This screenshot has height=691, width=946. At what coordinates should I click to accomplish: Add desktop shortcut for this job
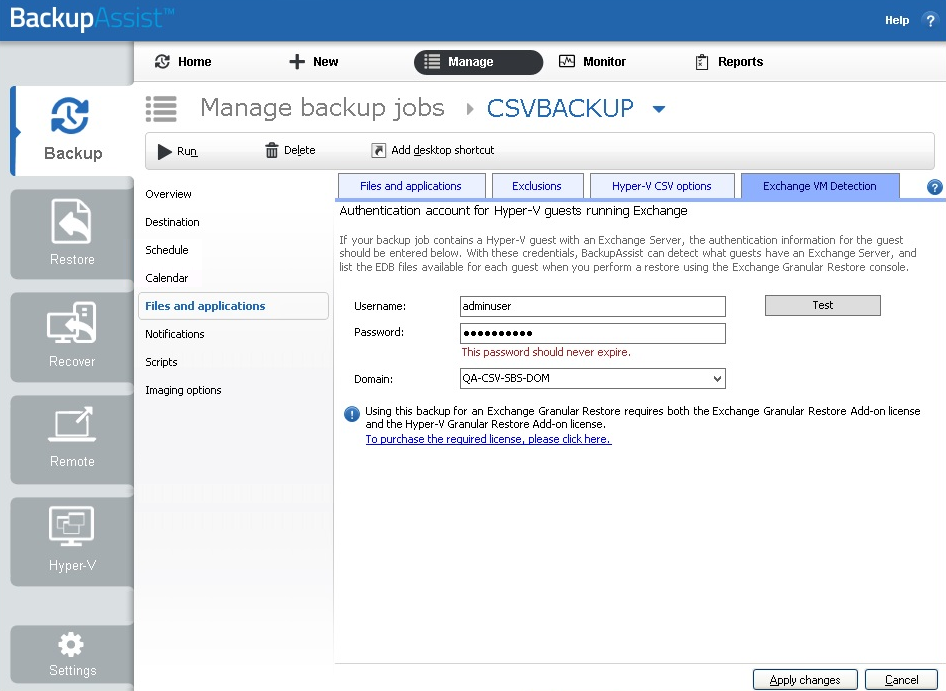(432, 151)
